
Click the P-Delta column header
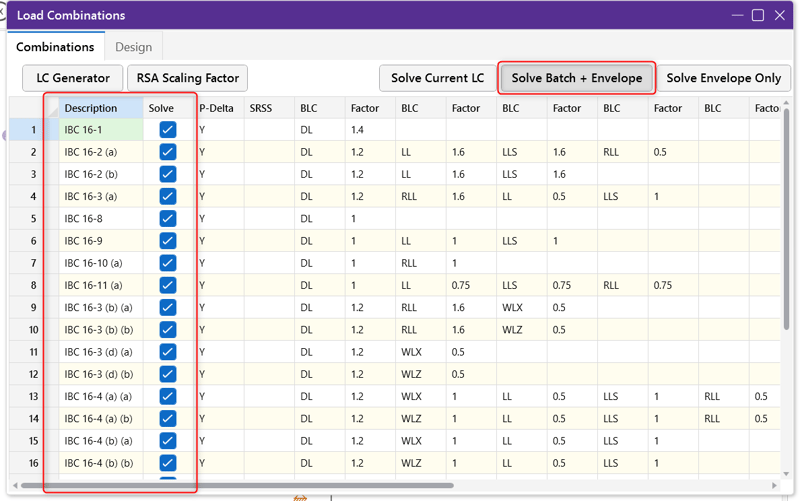coord(216,108)
